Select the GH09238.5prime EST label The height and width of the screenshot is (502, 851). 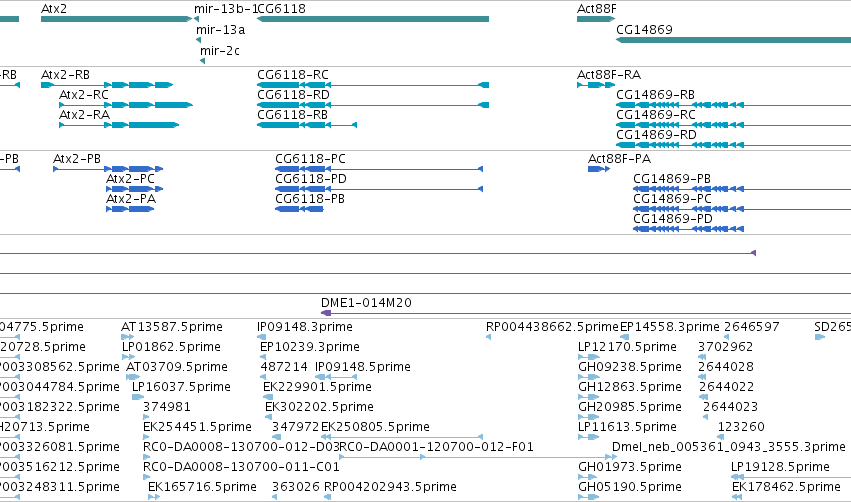630,367
